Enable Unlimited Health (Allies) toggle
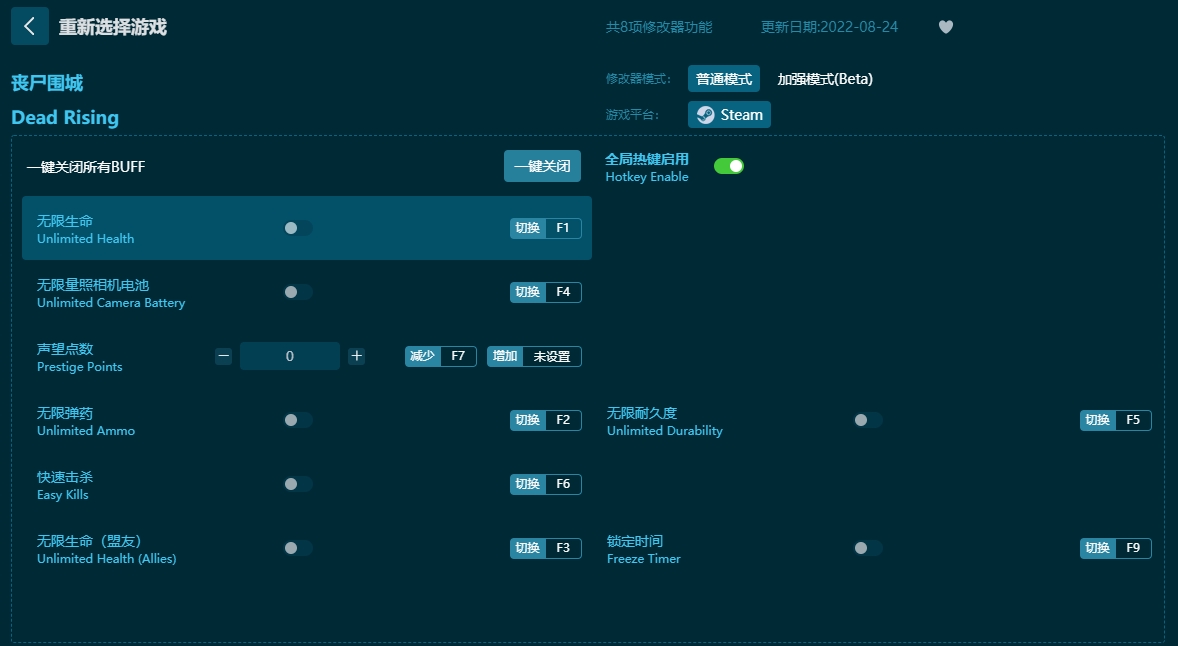This screenshot has height=646, width=1178. pyautogui.click(x=298, y=548)
